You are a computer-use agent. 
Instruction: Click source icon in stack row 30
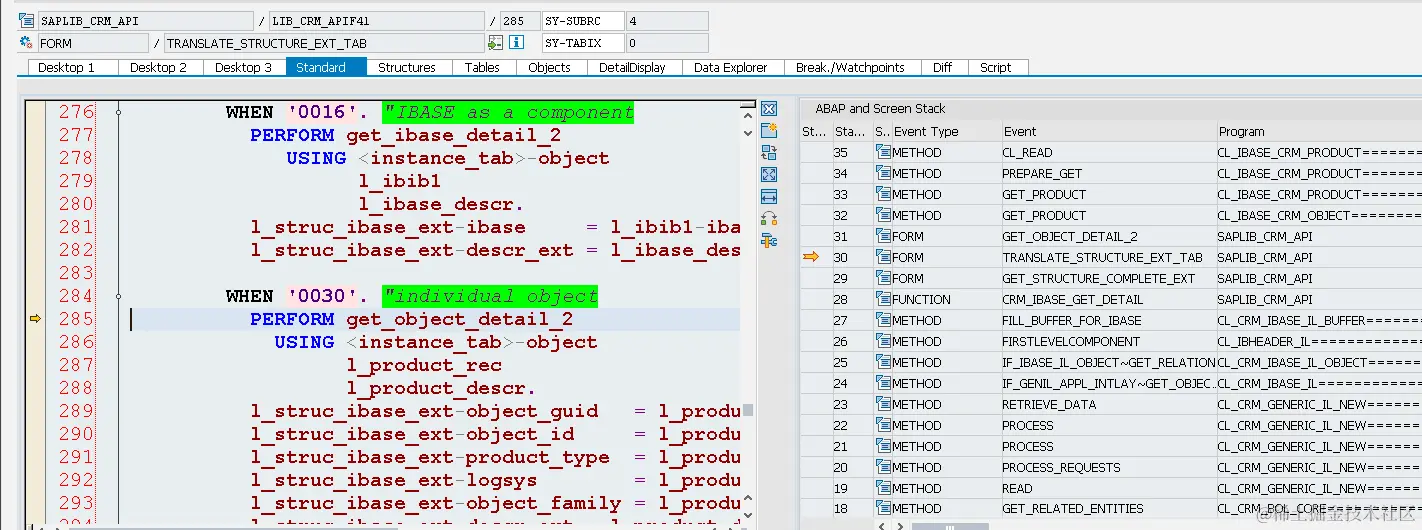882,258
